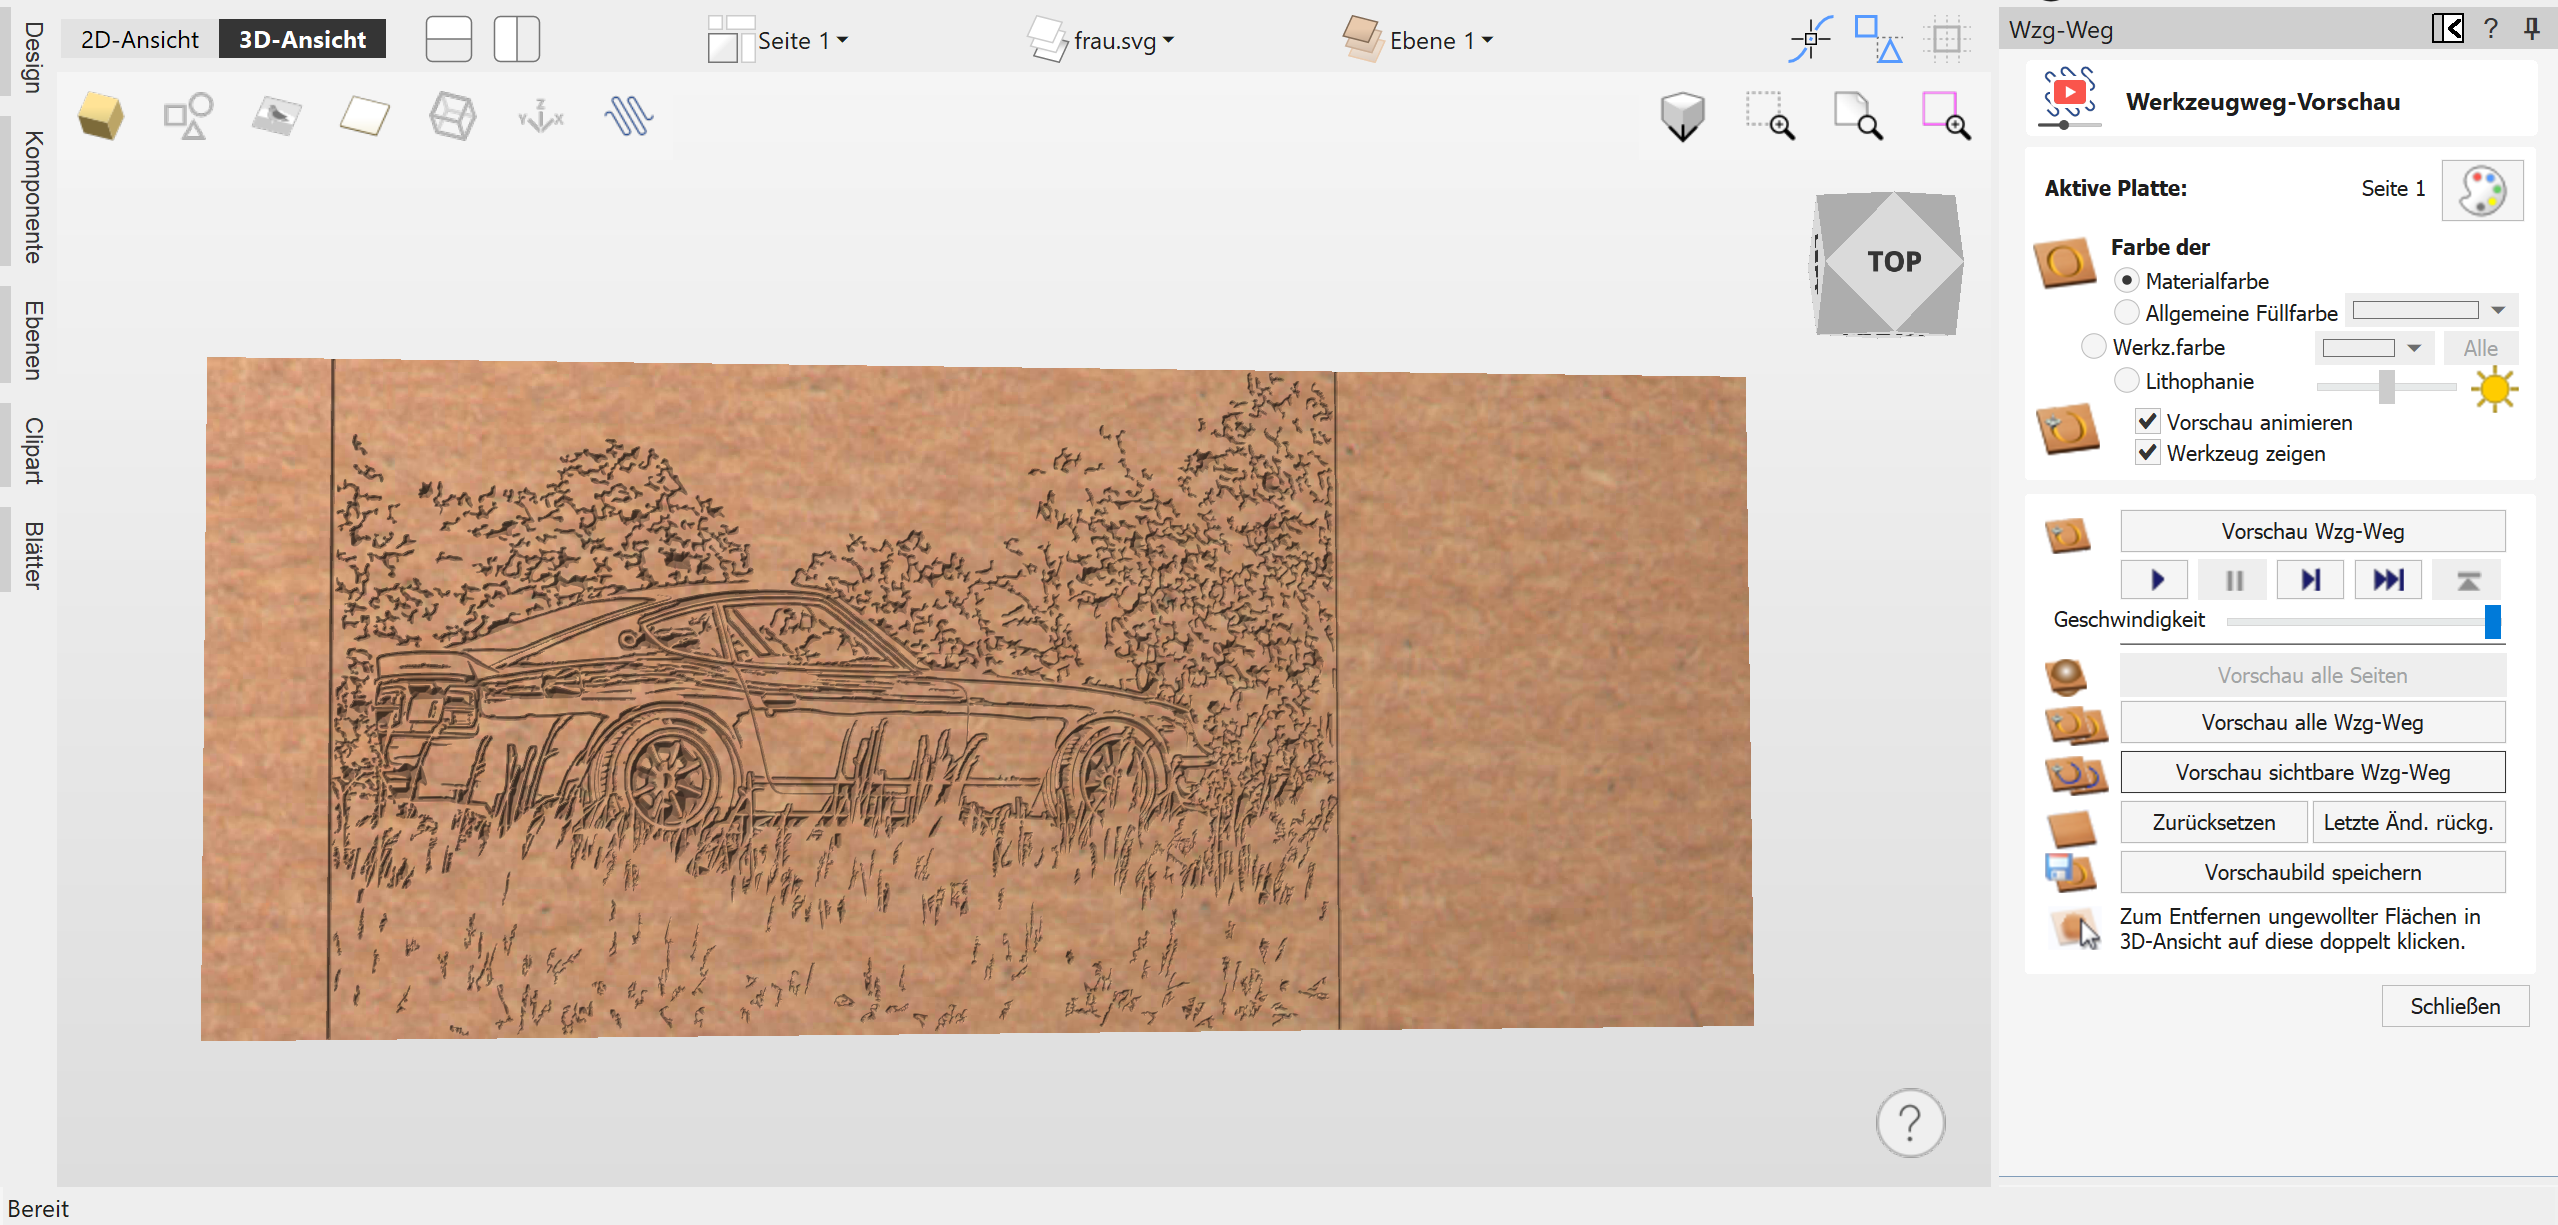Click Vorschau sichtbare Wzg-Weg button

click(x=2312, y=772)
